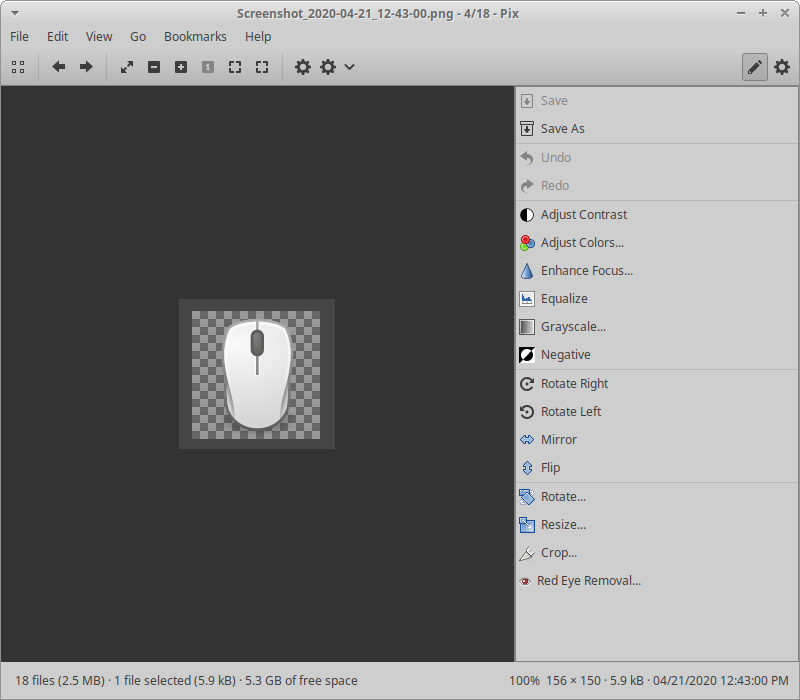
Task: Choose the Crop... option
Action: coord(558,553)
